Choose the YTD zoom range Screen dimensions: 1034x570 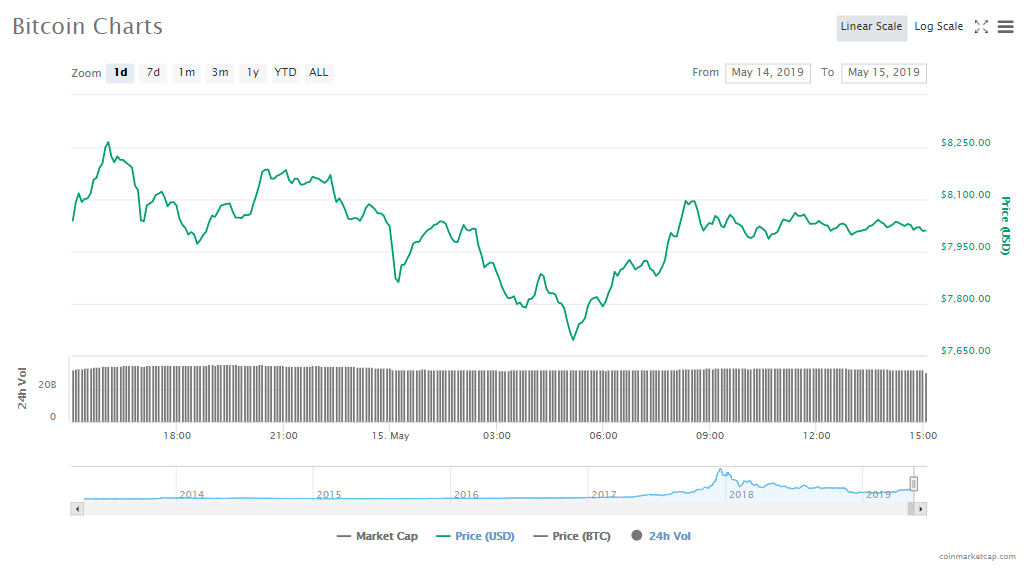coord(286,73)
